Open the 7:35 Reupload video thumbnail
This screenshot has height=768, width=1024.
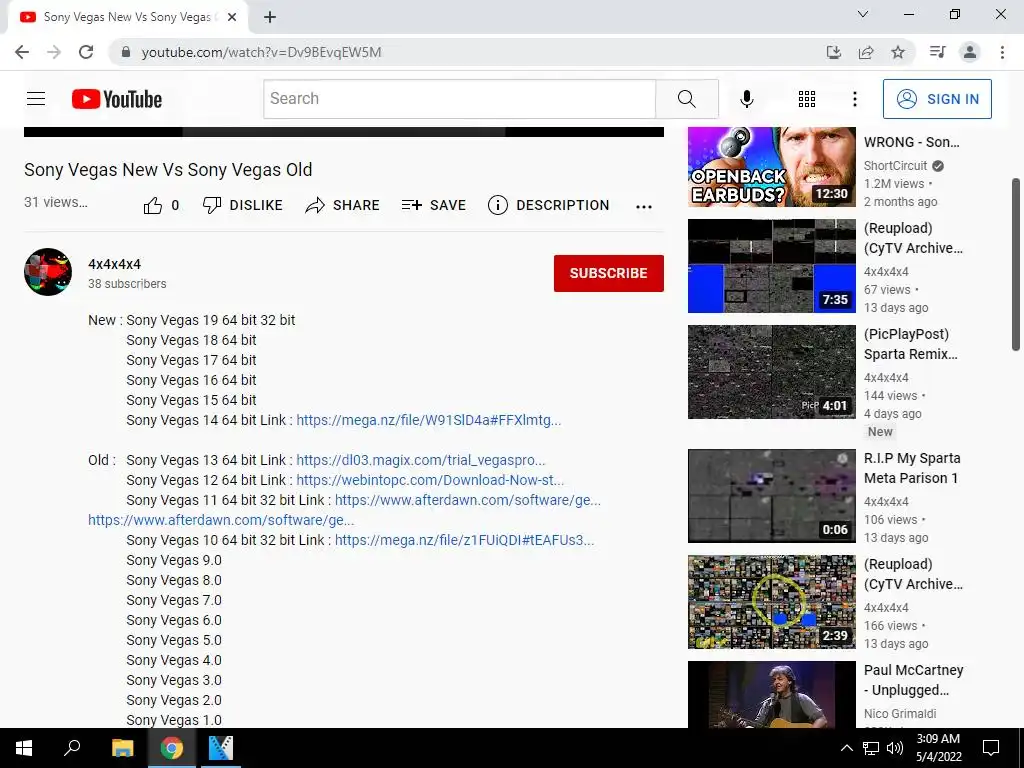(771, 266)
